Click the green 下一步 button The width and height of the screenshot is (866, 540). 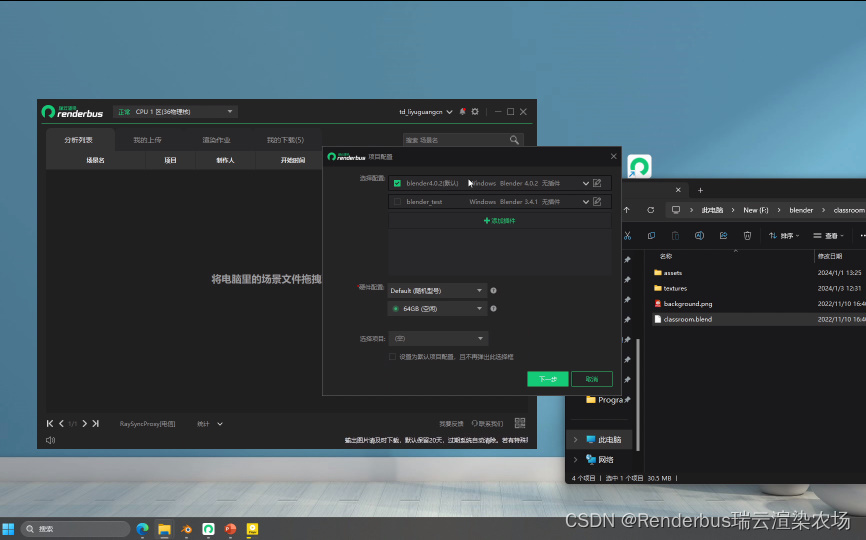[x=548, y=379]
